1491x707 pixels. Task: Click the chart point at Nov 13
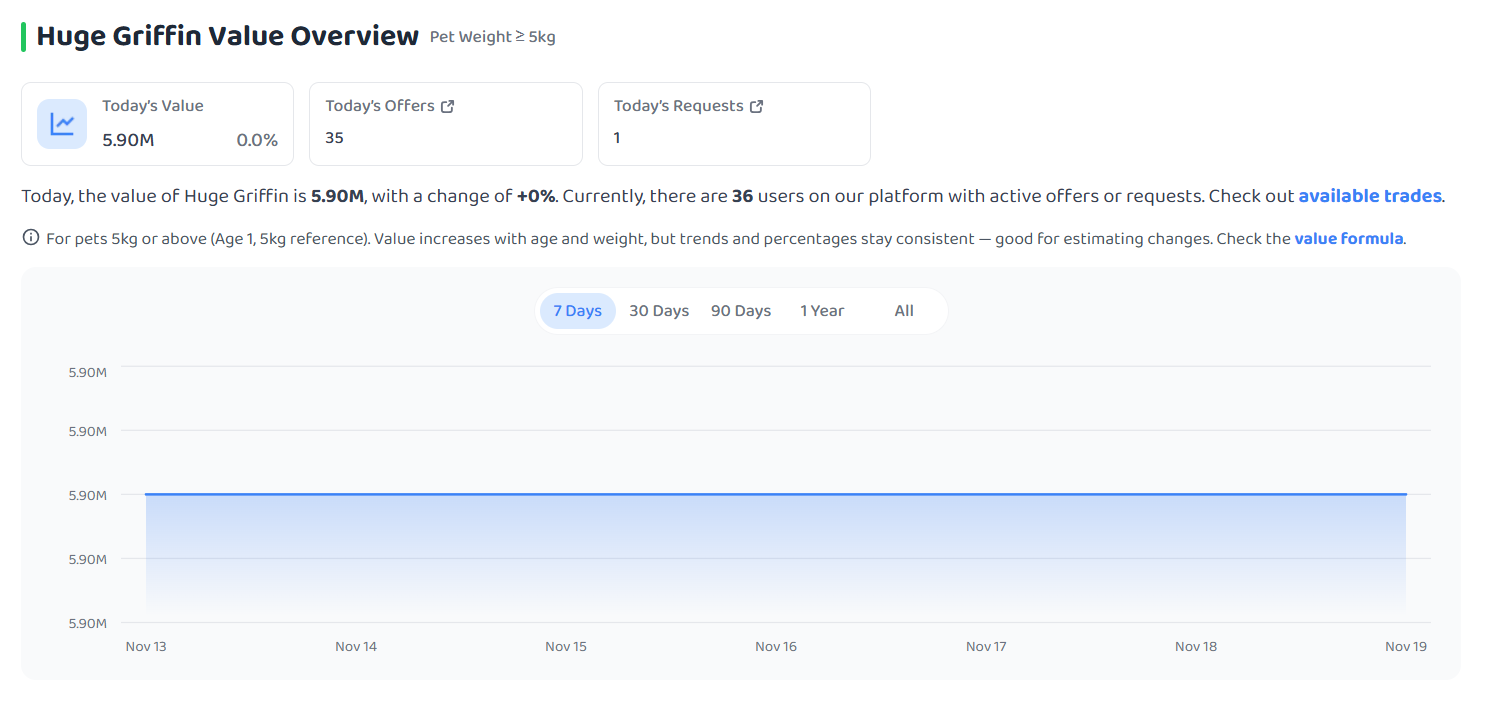pos(146,494)
